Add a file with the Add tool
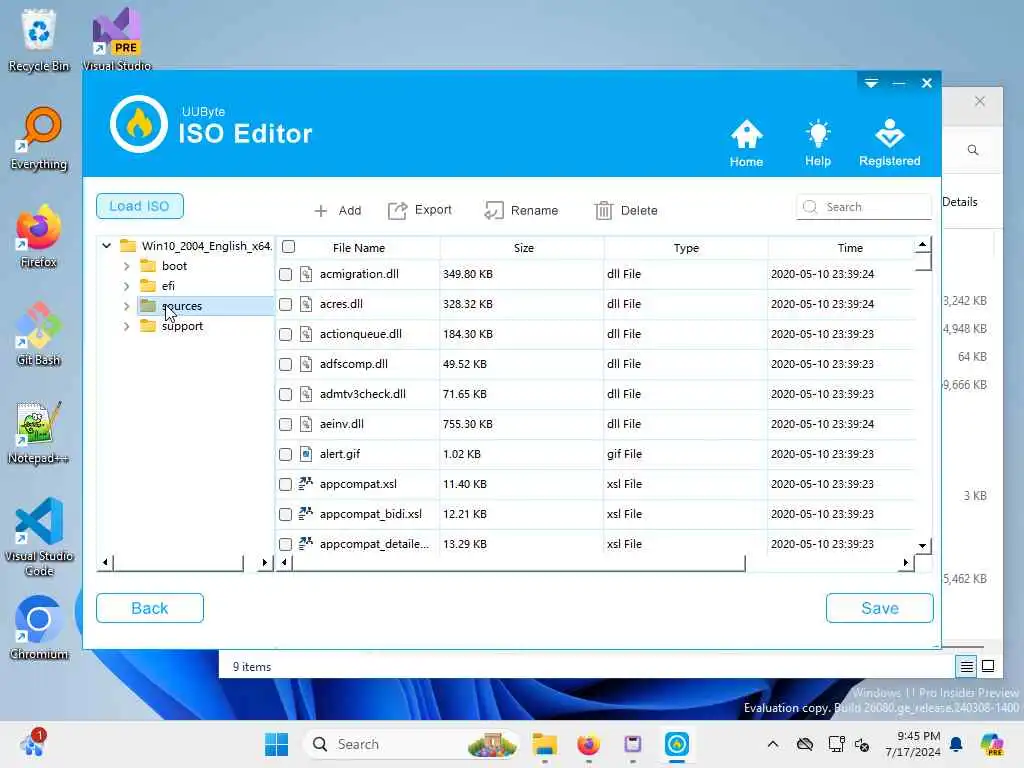Image resolution: width=1024 pixels, height=768 pixels. (x=337, y=210)
